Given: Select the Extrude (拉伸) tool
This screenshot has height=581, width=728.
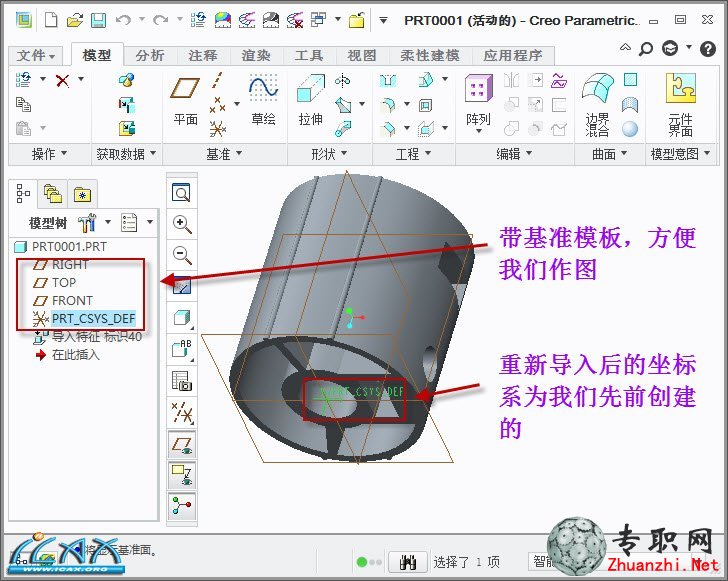Looking at the screenshot, I should pyautogui.click(x=310, y=102).
